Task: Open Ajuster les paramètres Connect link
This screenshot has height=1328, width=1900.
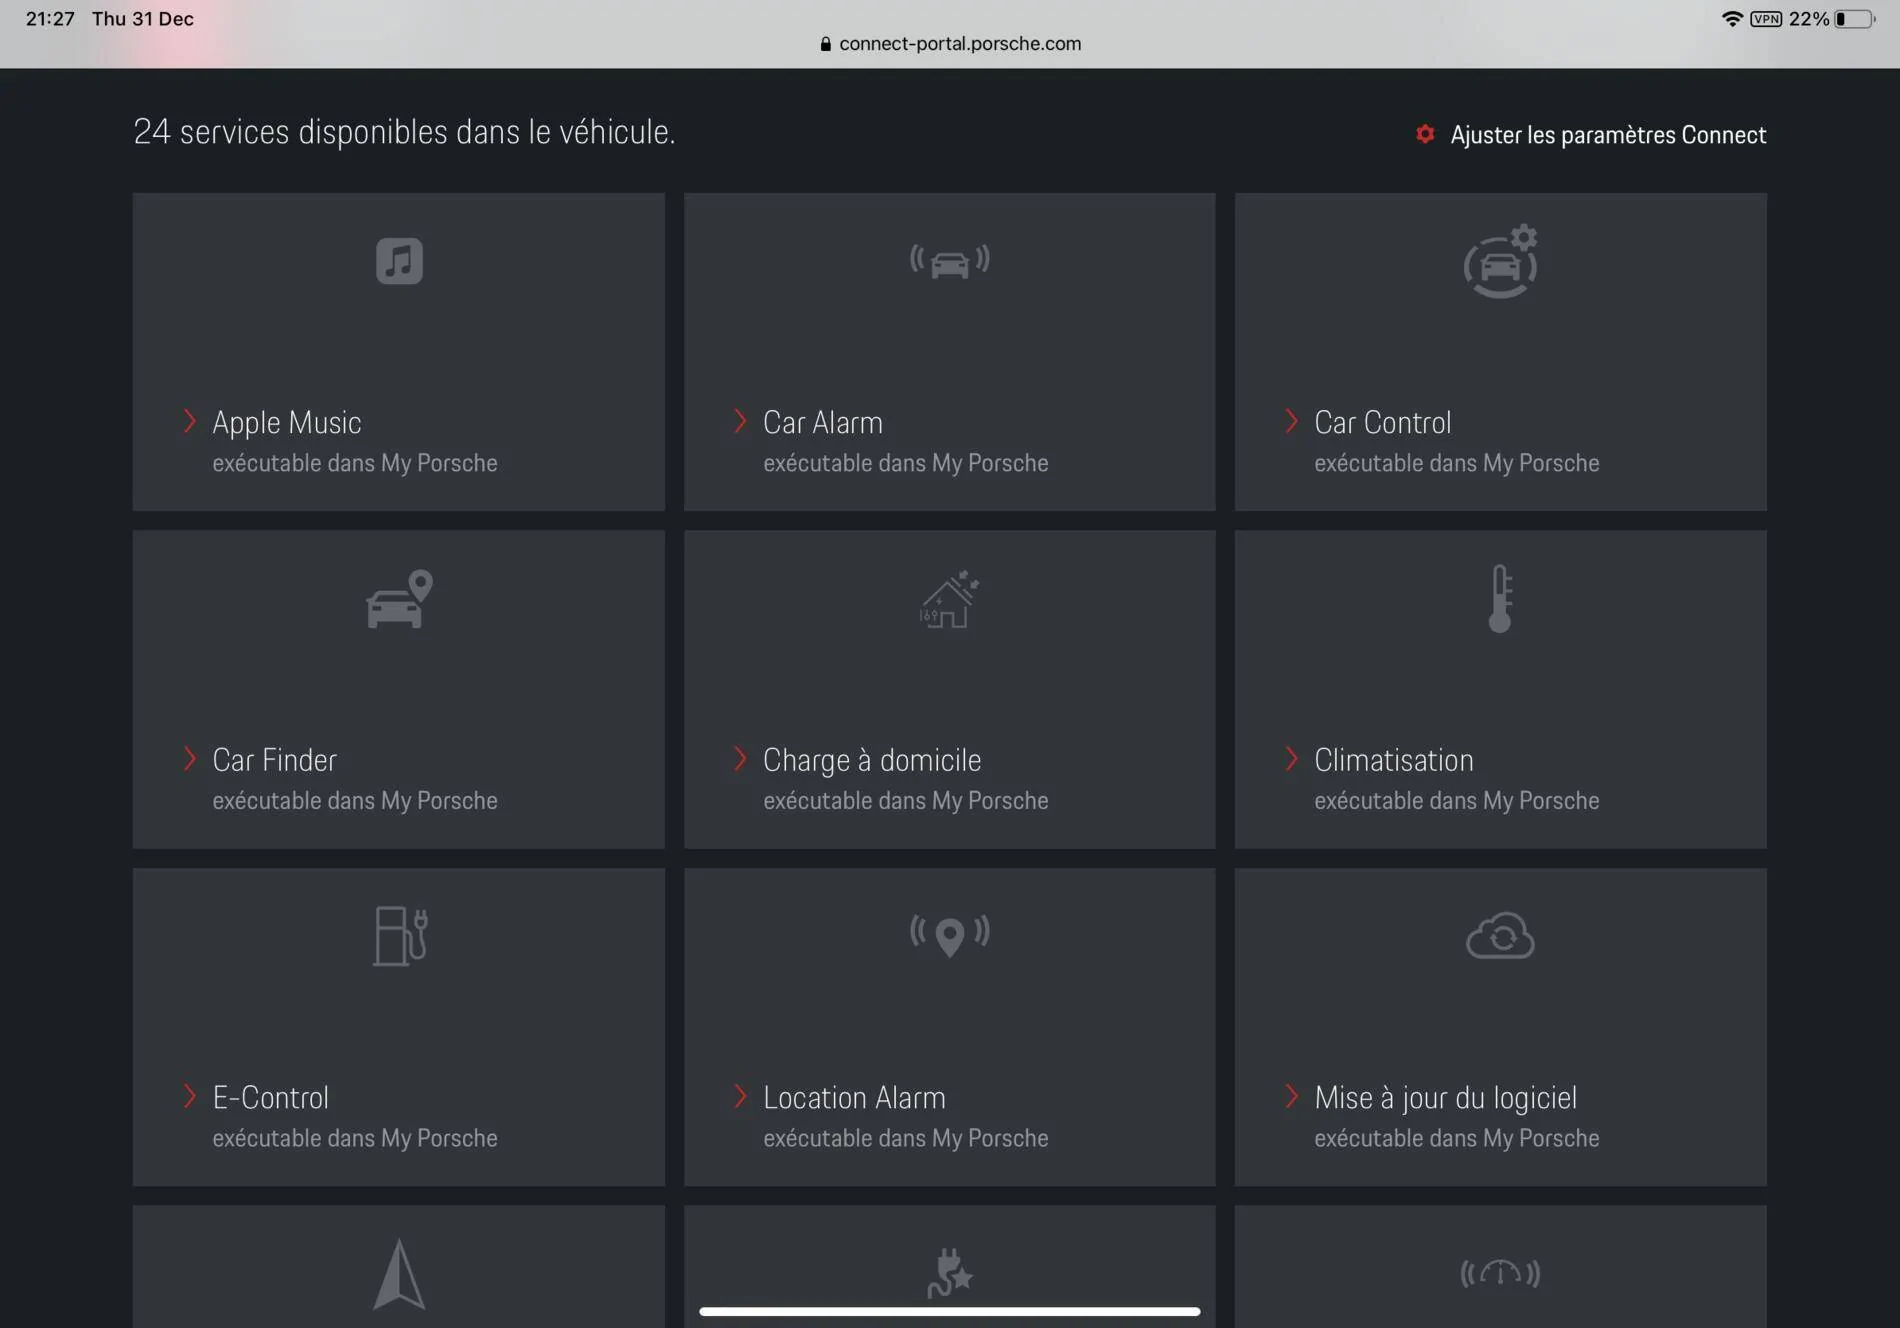Action: (x=1608, y=135)
